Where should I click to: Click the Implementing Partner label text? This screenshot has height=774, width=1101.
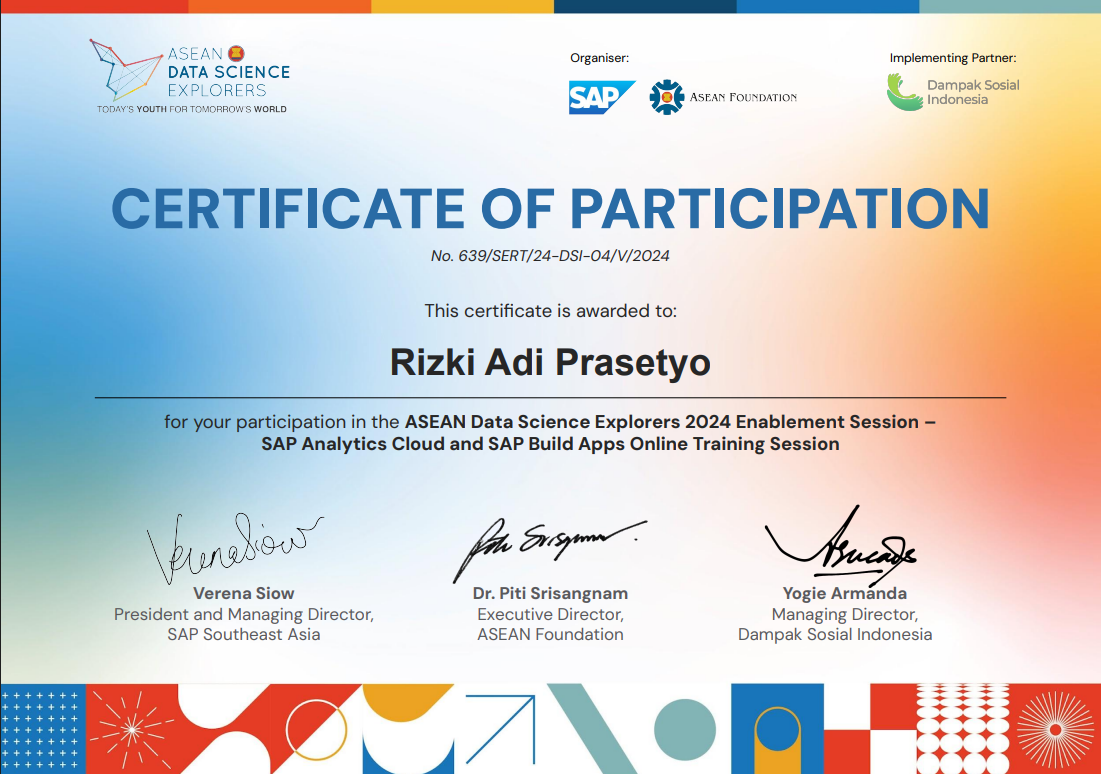pos(955,58)
